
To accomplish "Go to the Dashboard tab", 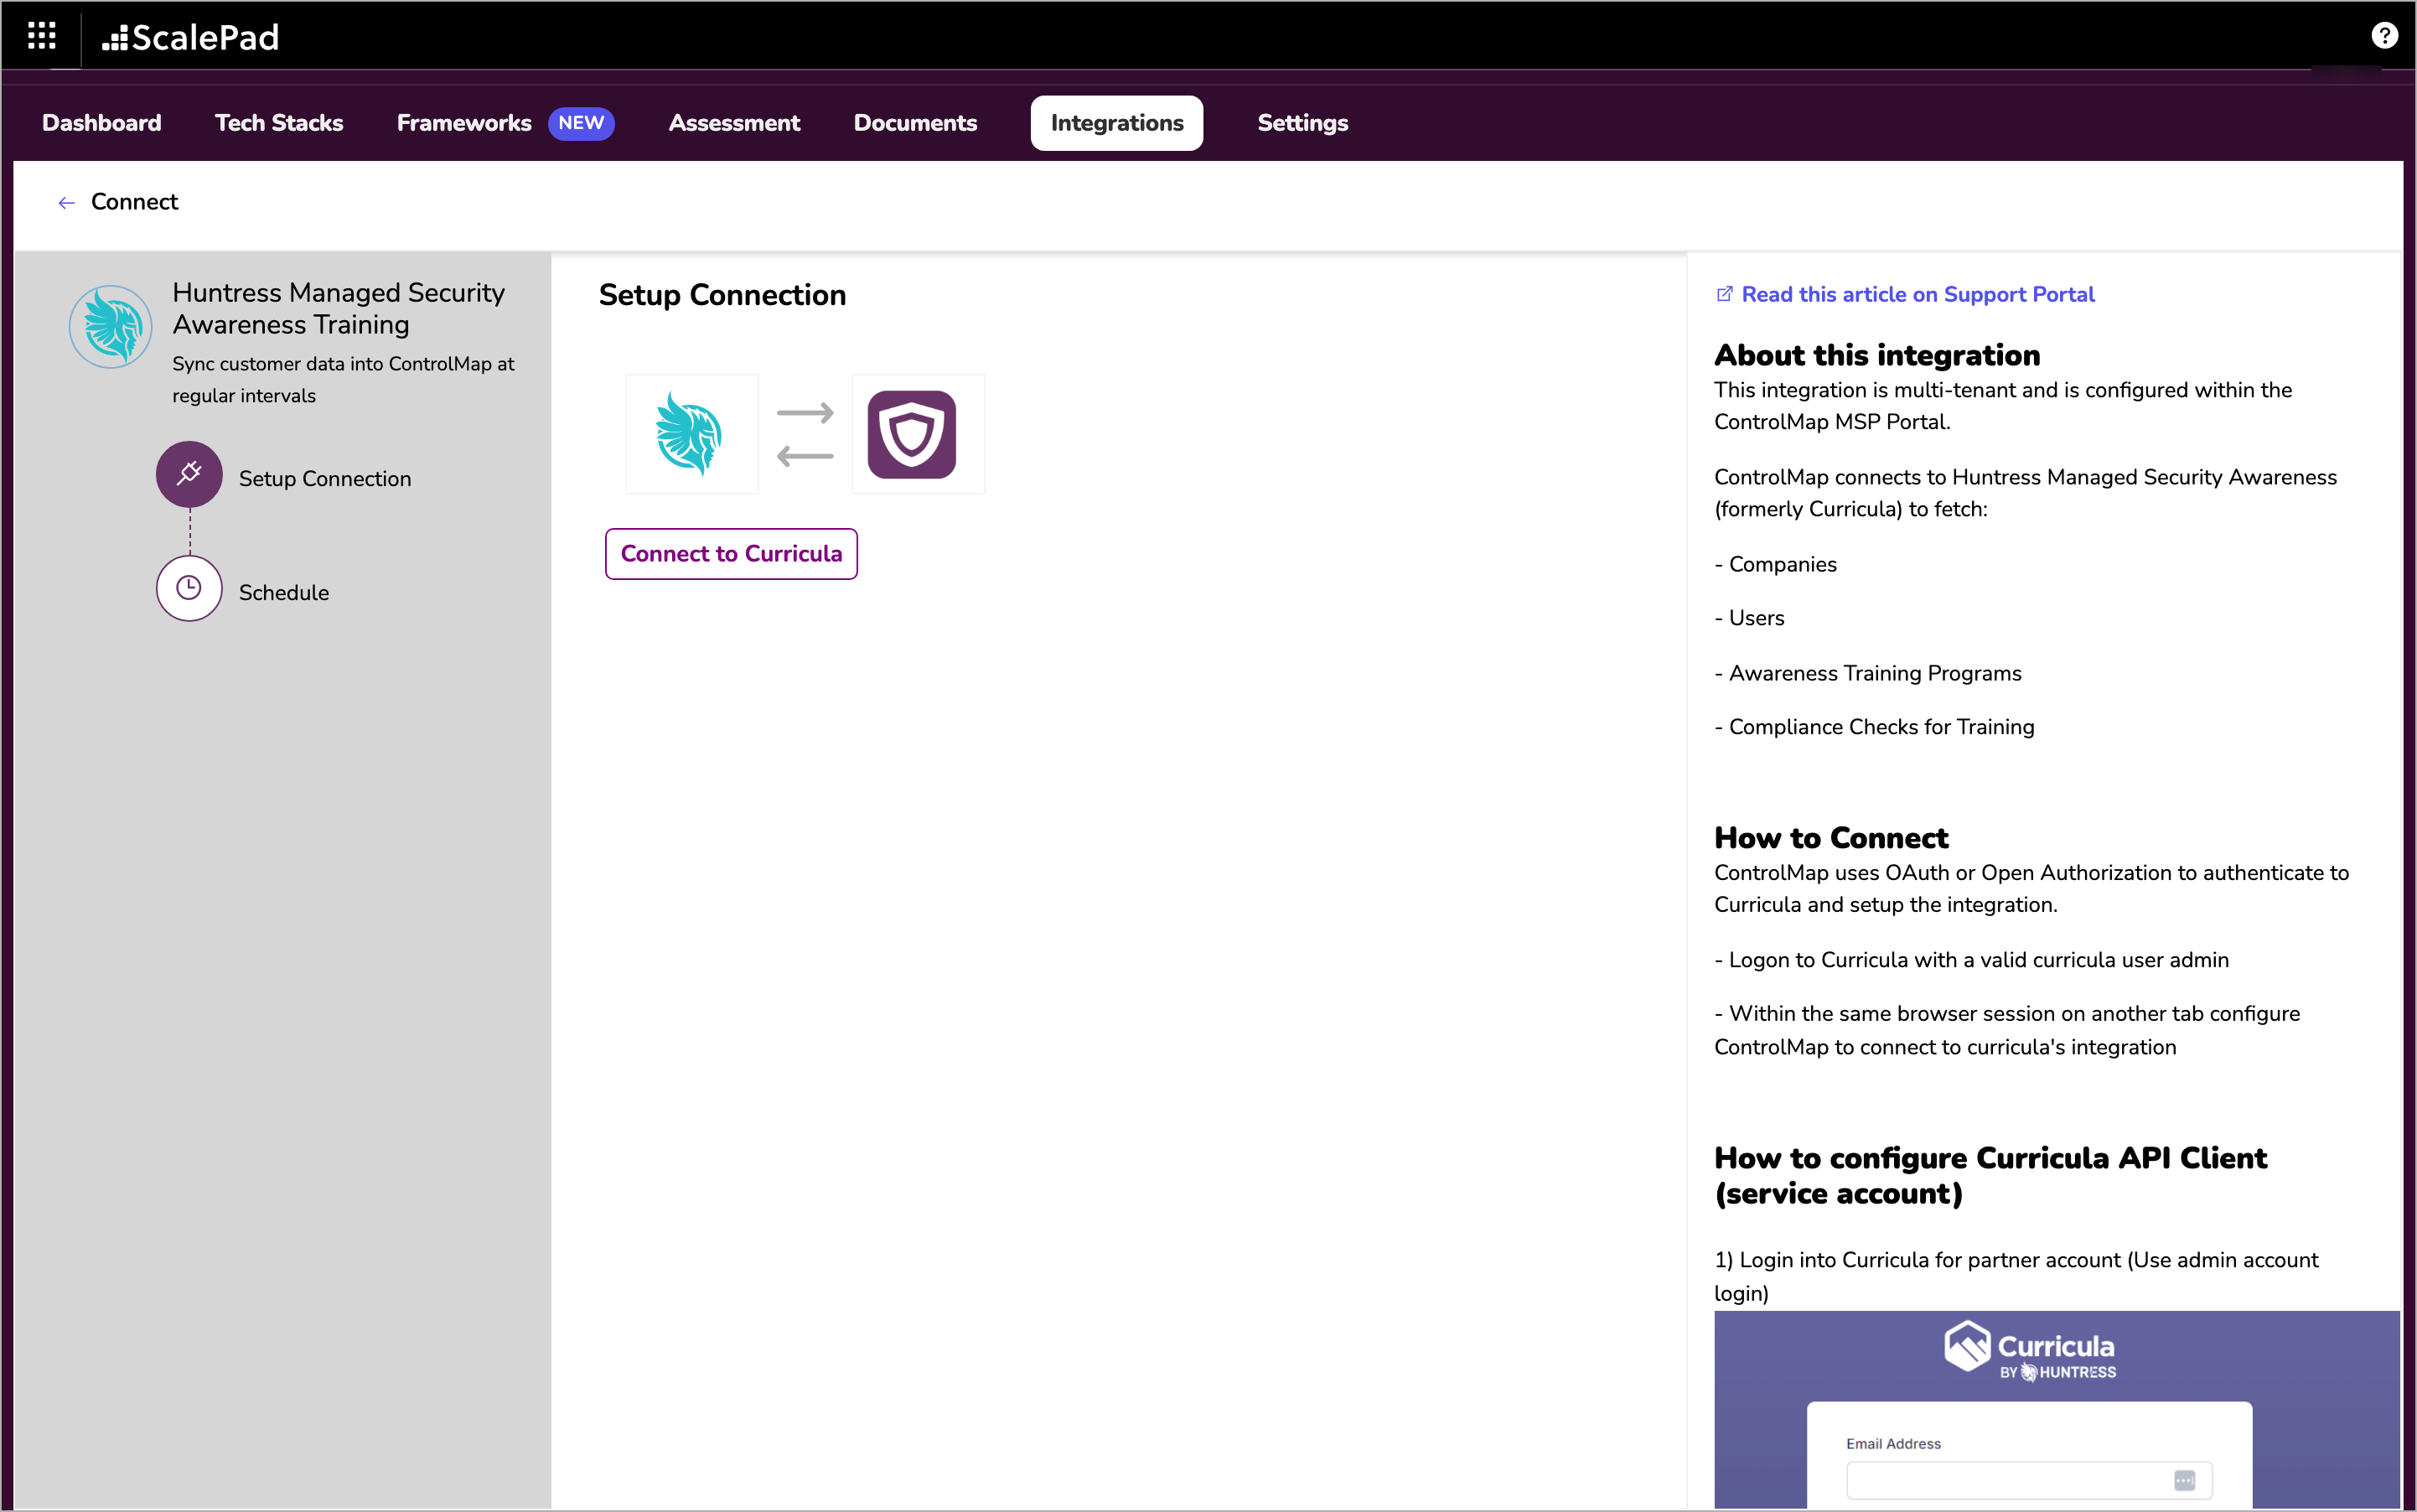I will click(x=102, y=123).
